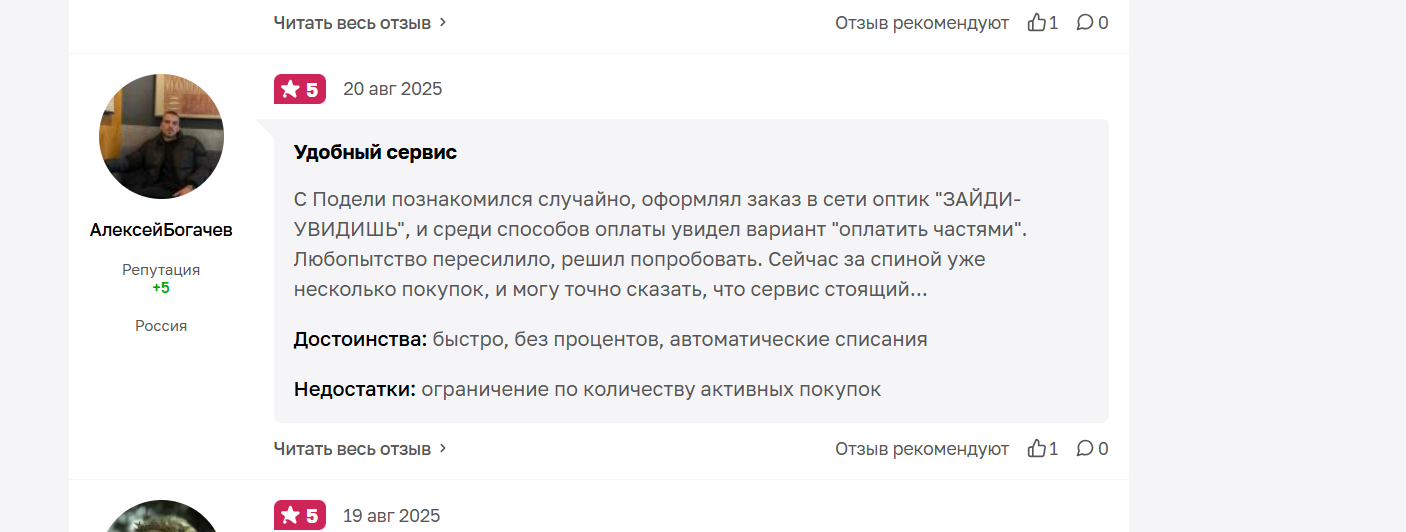Click 'Отзыв рекомендуют' above the 20 авг review
1406x532 pixels.
[922, 22]
